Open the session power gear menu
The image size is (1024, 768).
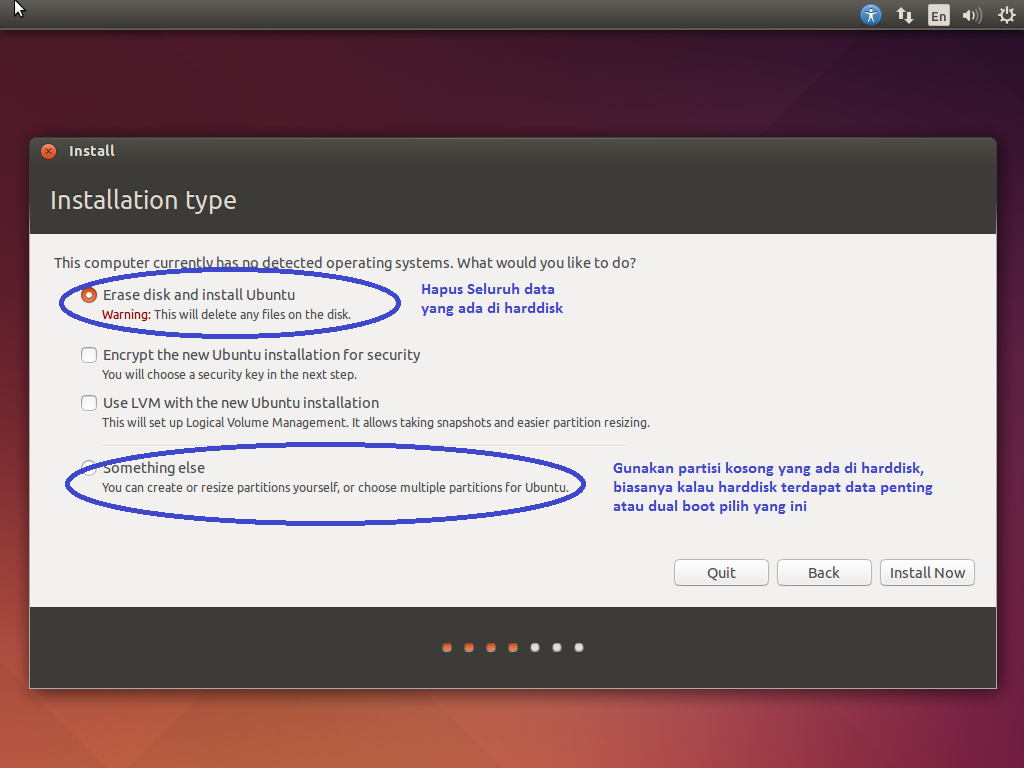pyautogui.click(x=1005, y=15)
